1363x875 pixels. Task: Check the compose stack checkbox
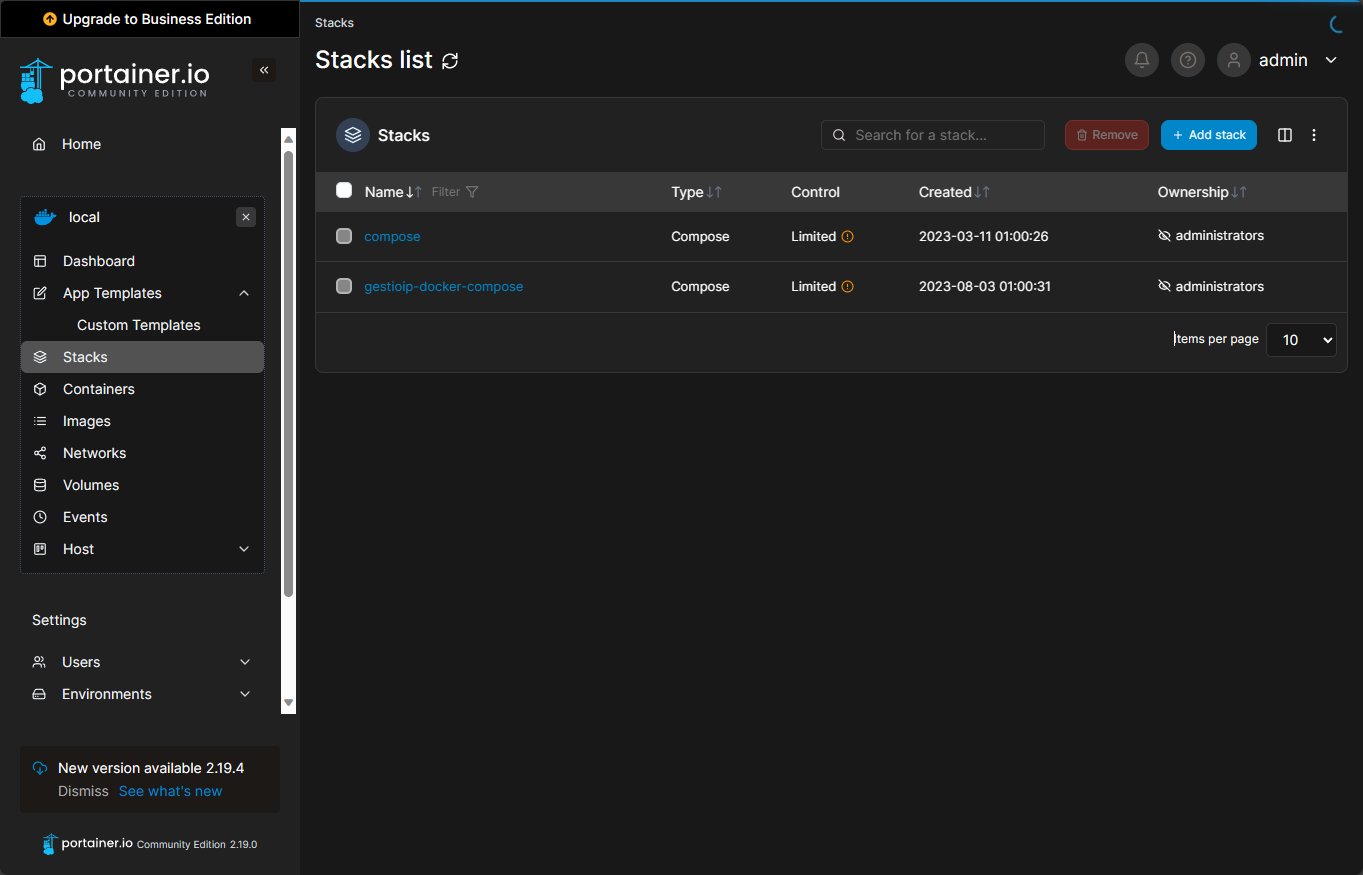point(344,237)
